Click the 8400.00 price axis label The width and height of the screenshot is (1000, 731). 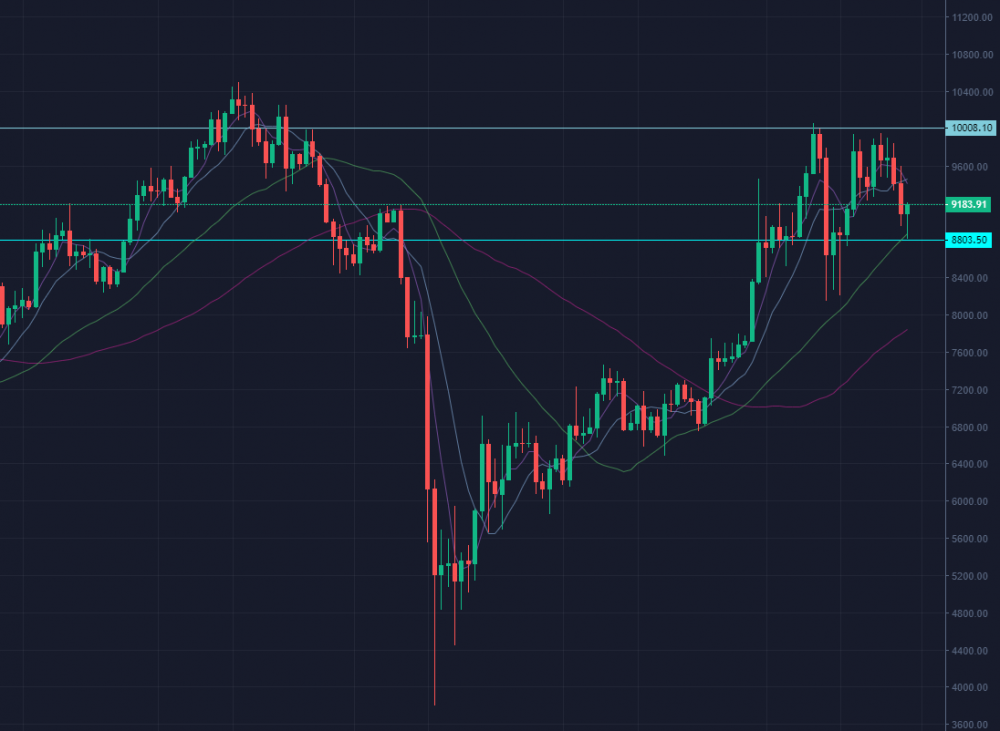point(971,278)
